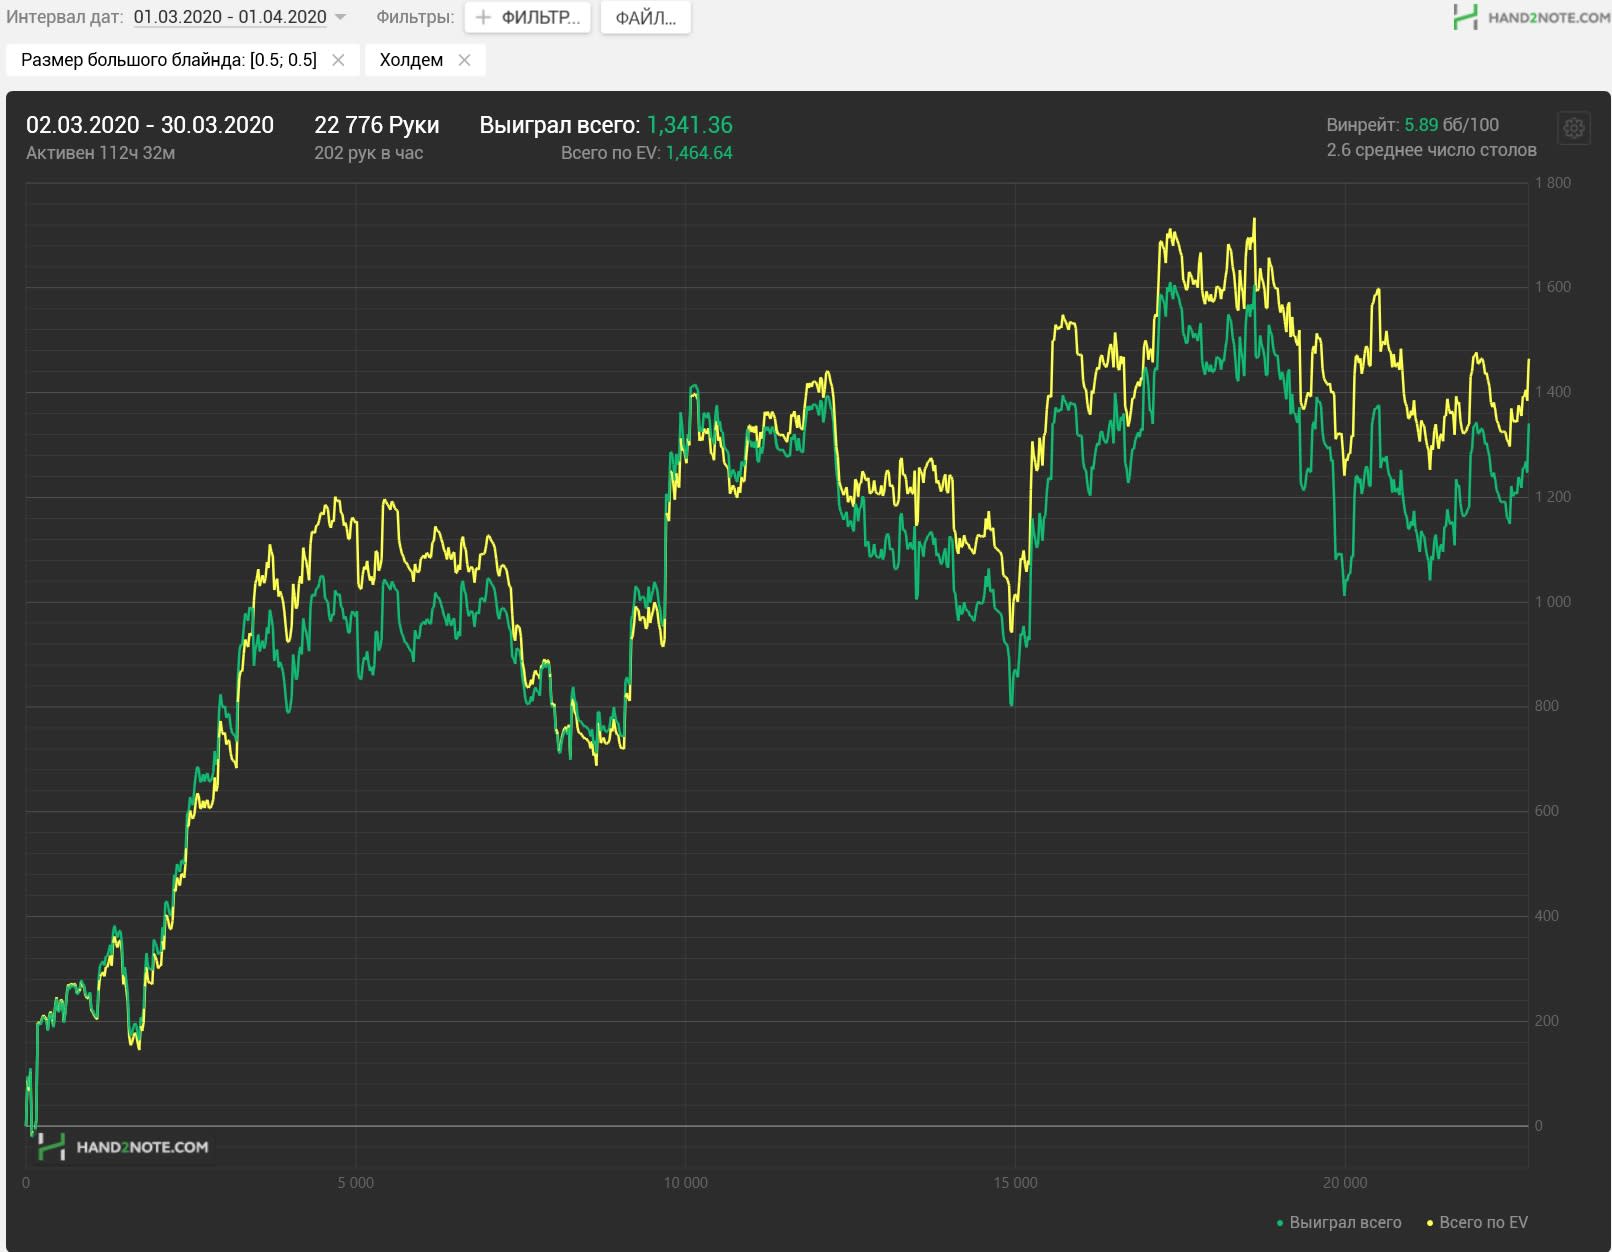This screenshot has height=1252, width=1612.
Task: Open the date interval dropdown arrow
Action: (340, 18)
